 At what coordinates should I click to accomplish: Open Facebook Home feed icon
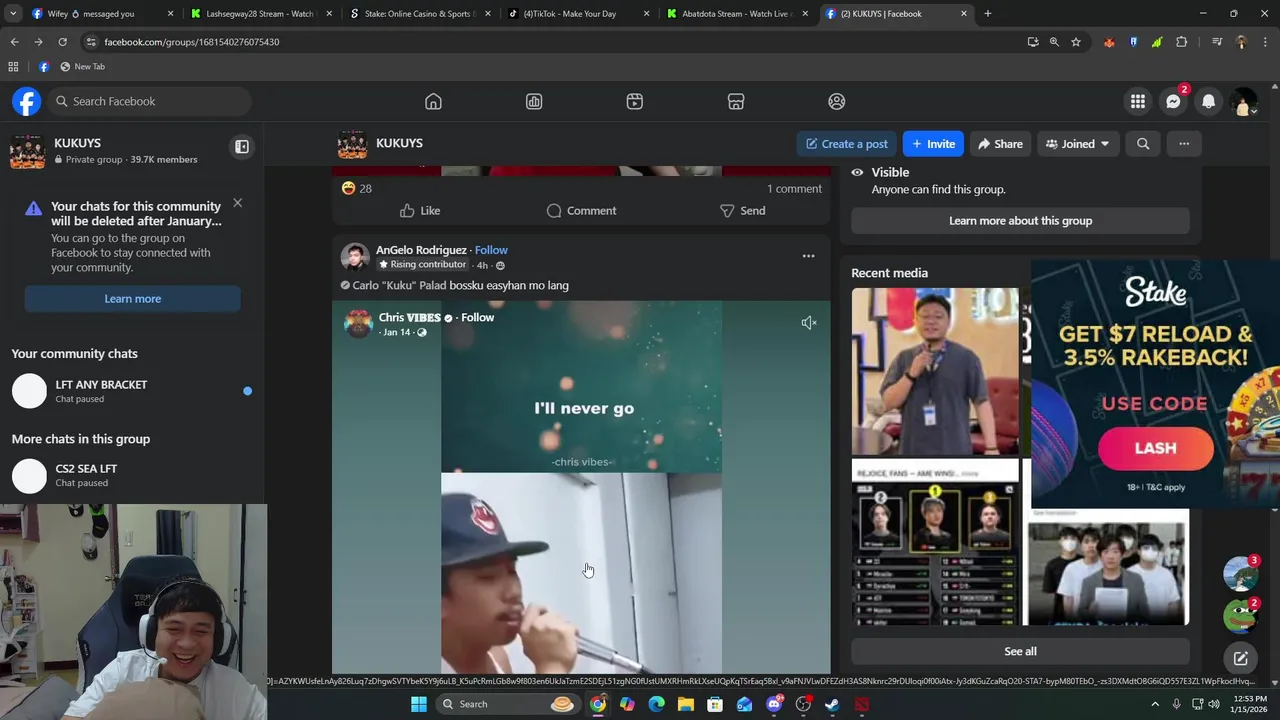tap(433, 101)
